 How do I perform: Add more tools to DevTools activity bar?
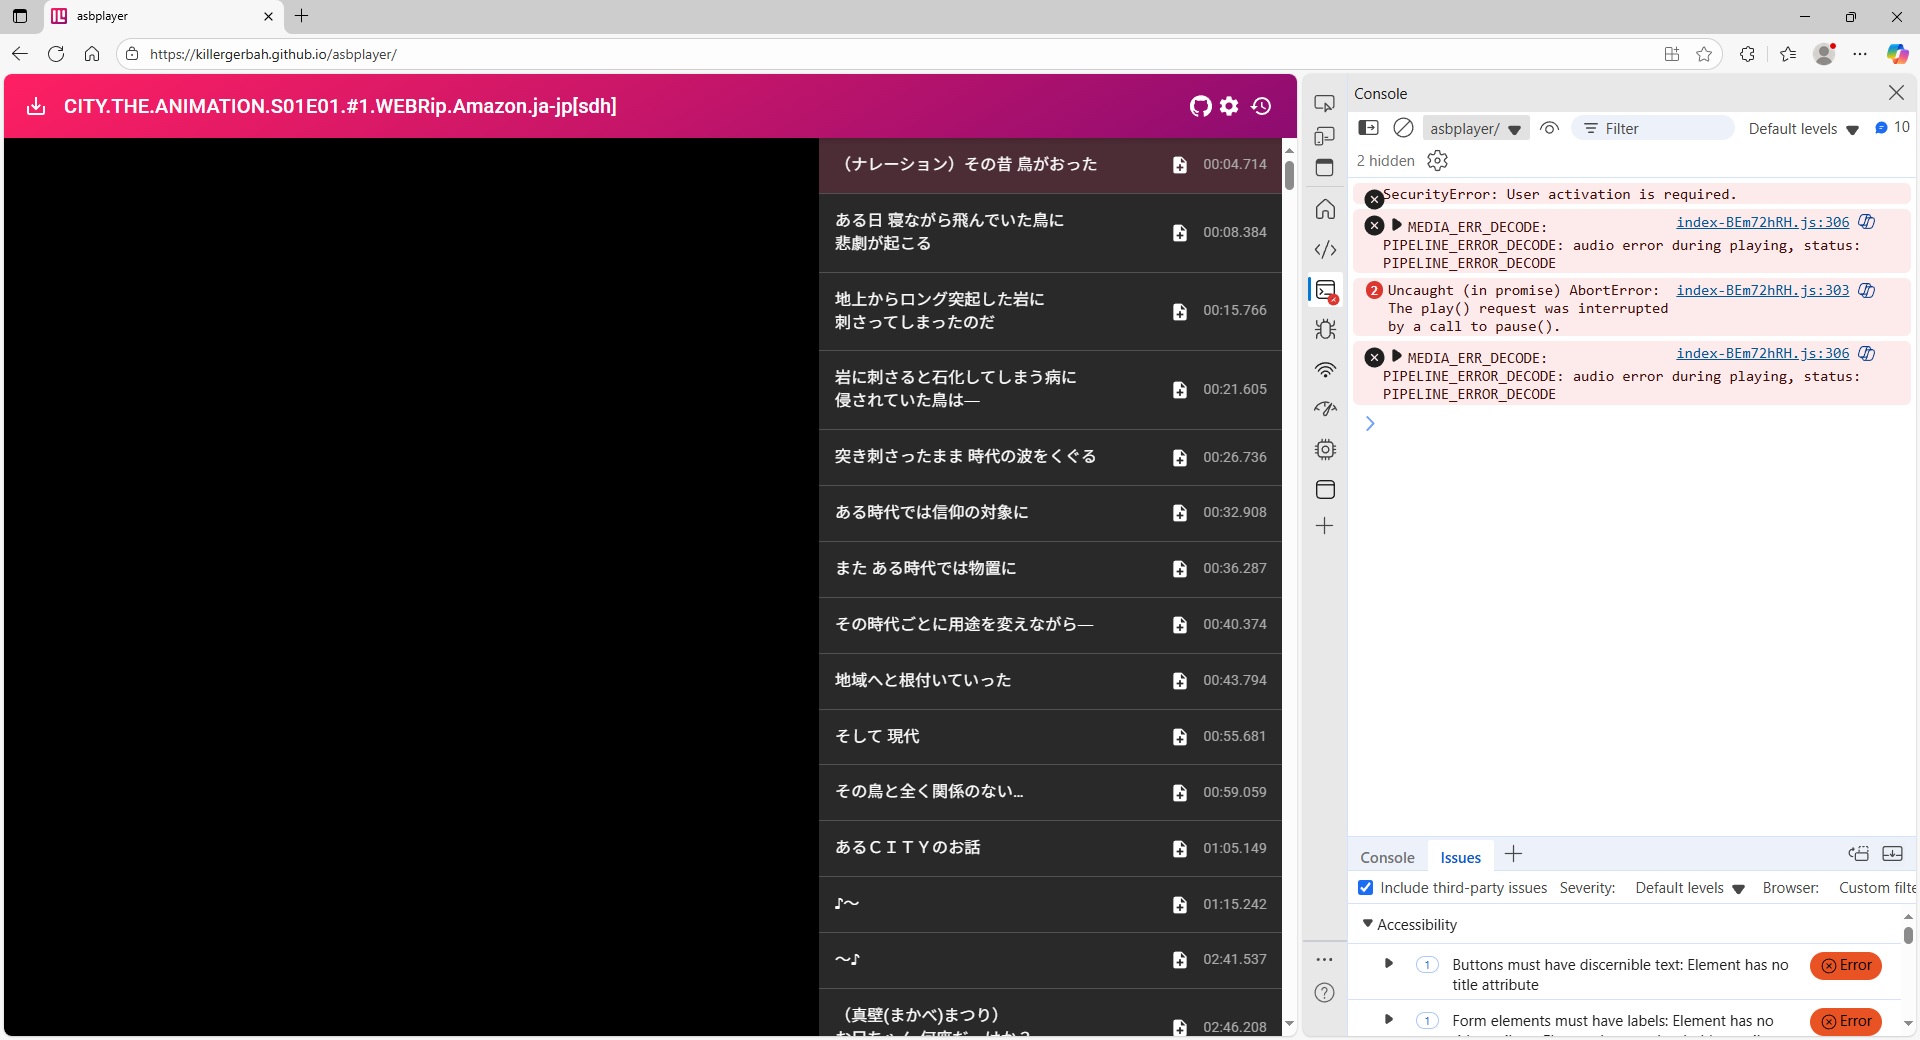coord(1325,526)
